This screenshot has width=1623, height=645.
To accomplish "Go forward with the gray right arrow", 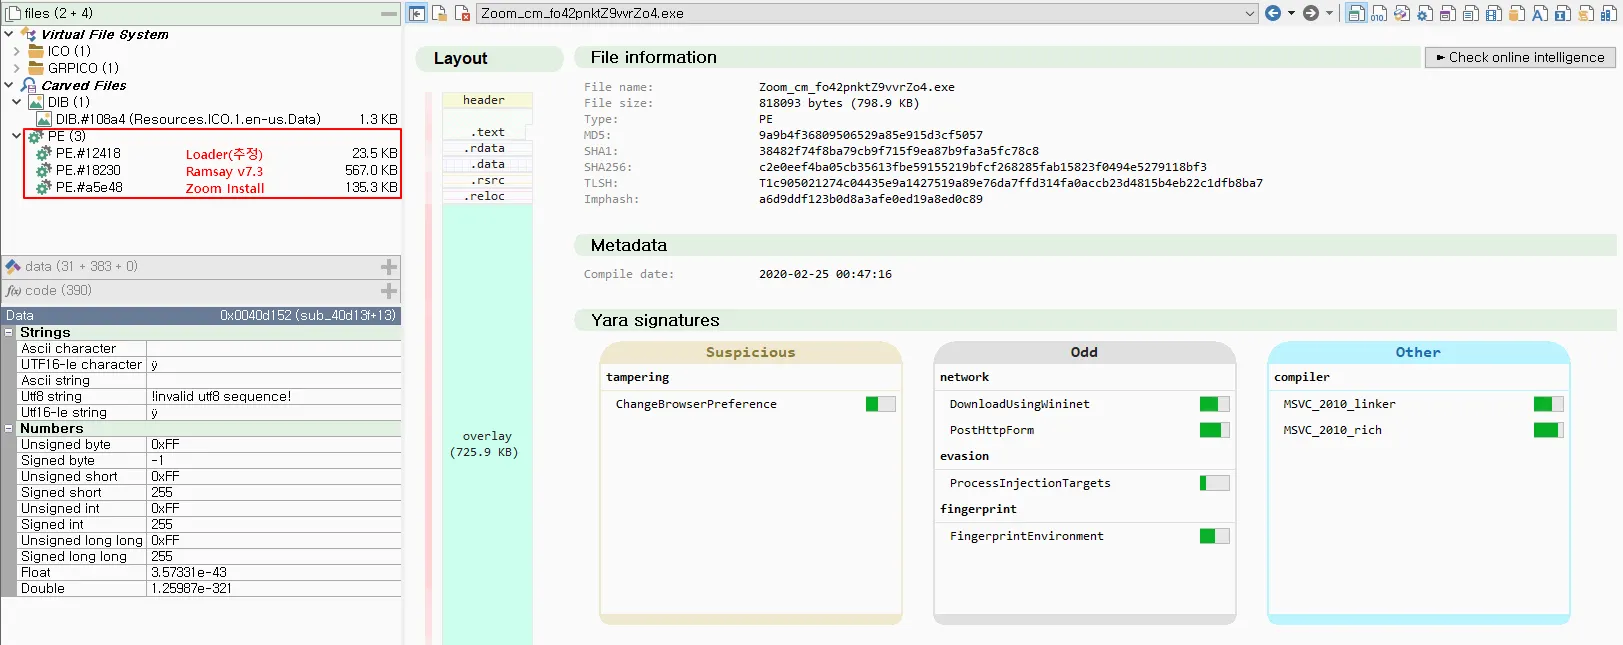I will point(1311,13).
